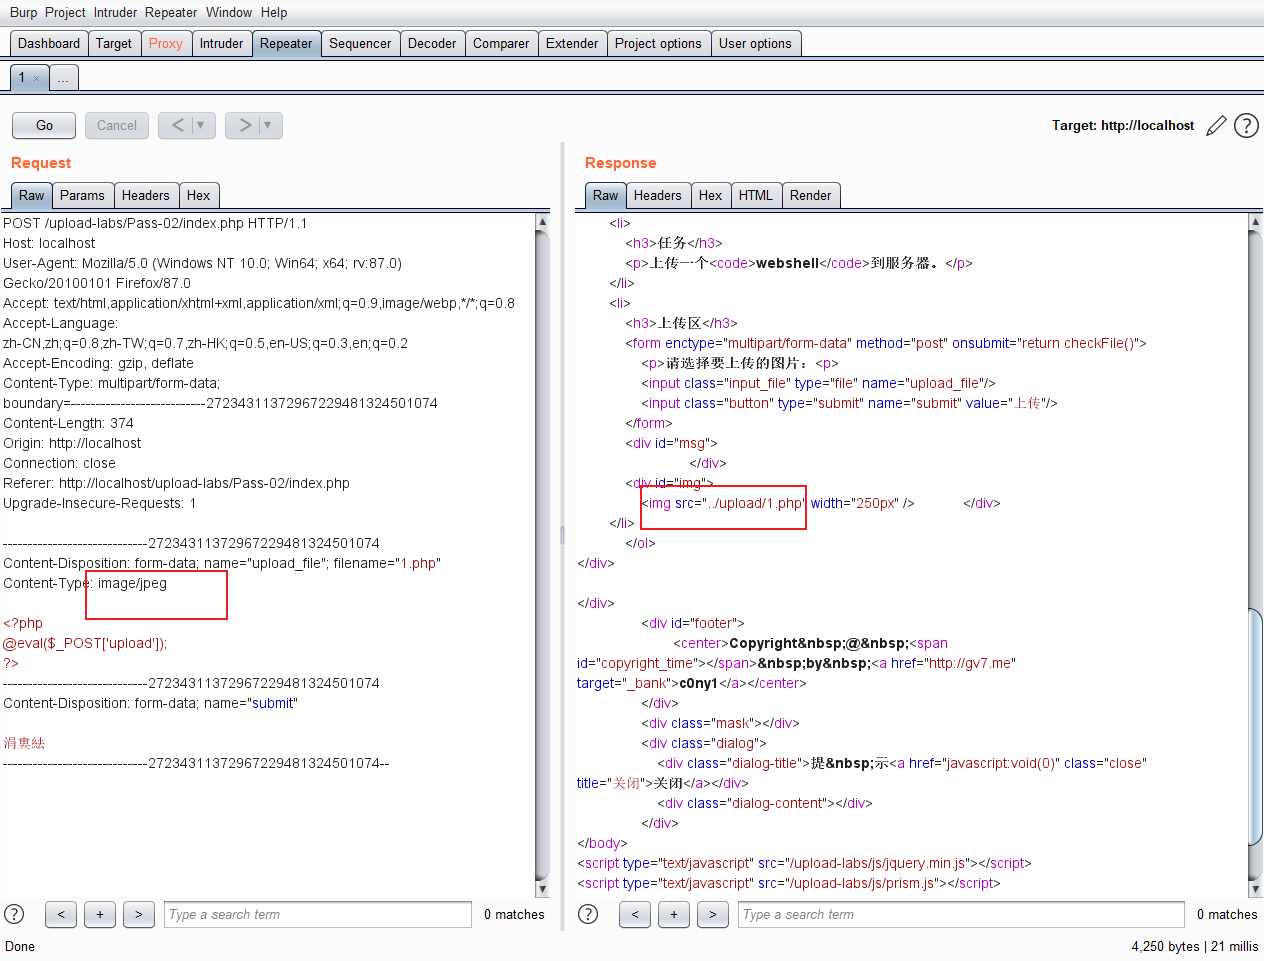Focus the Request search term field
Screen dimensions: 1264x961
tap(318, 914)
